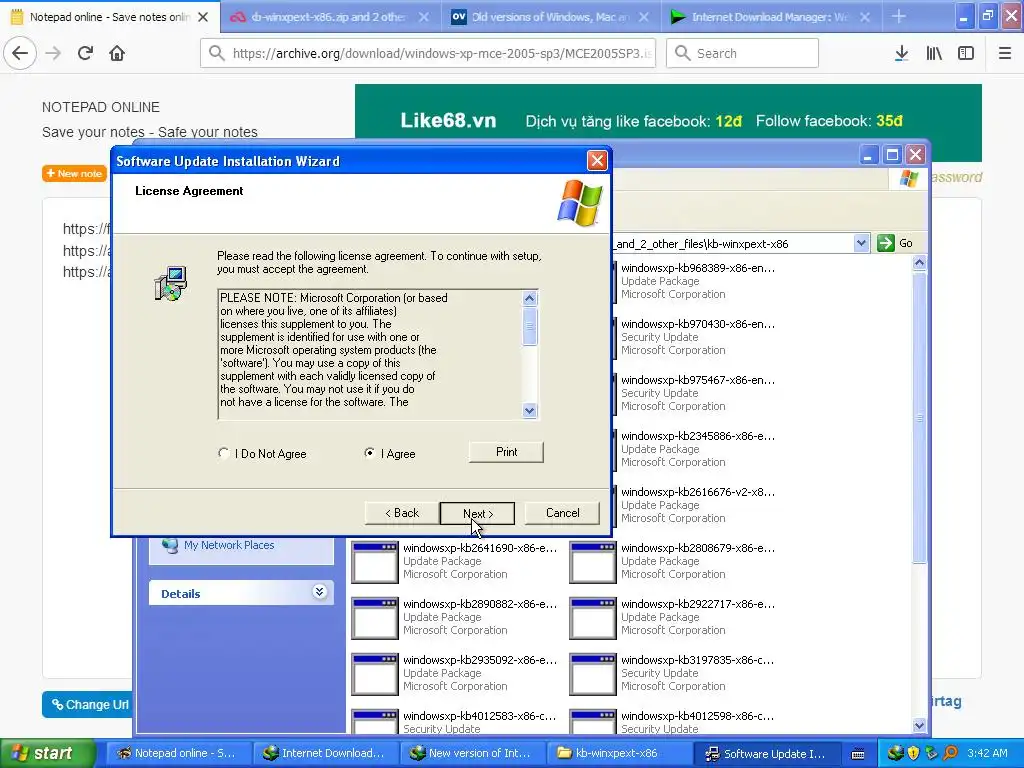The height and width of the screenshot is (768, 1024).
Task: Click the browser Search box
Action: click(x=743, y=53)
